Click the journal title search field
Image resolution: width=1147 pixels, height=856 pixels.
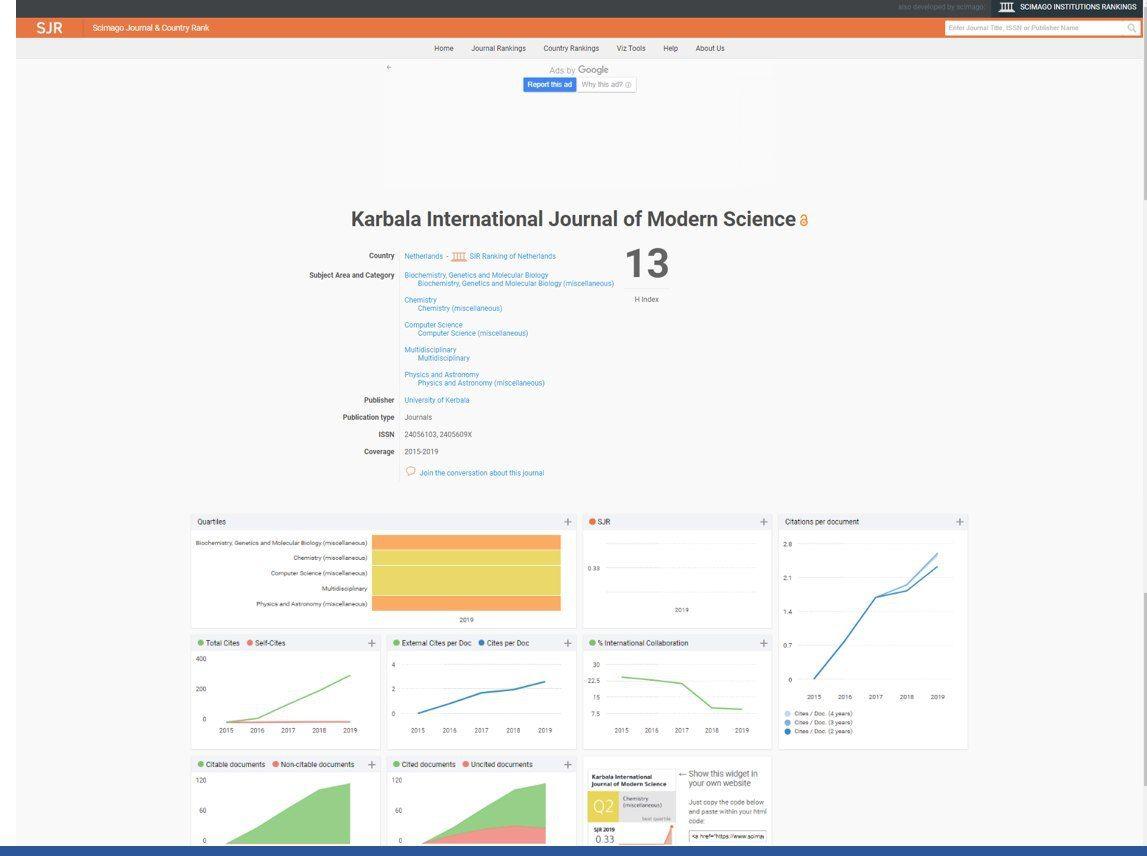pos(1035,28)
